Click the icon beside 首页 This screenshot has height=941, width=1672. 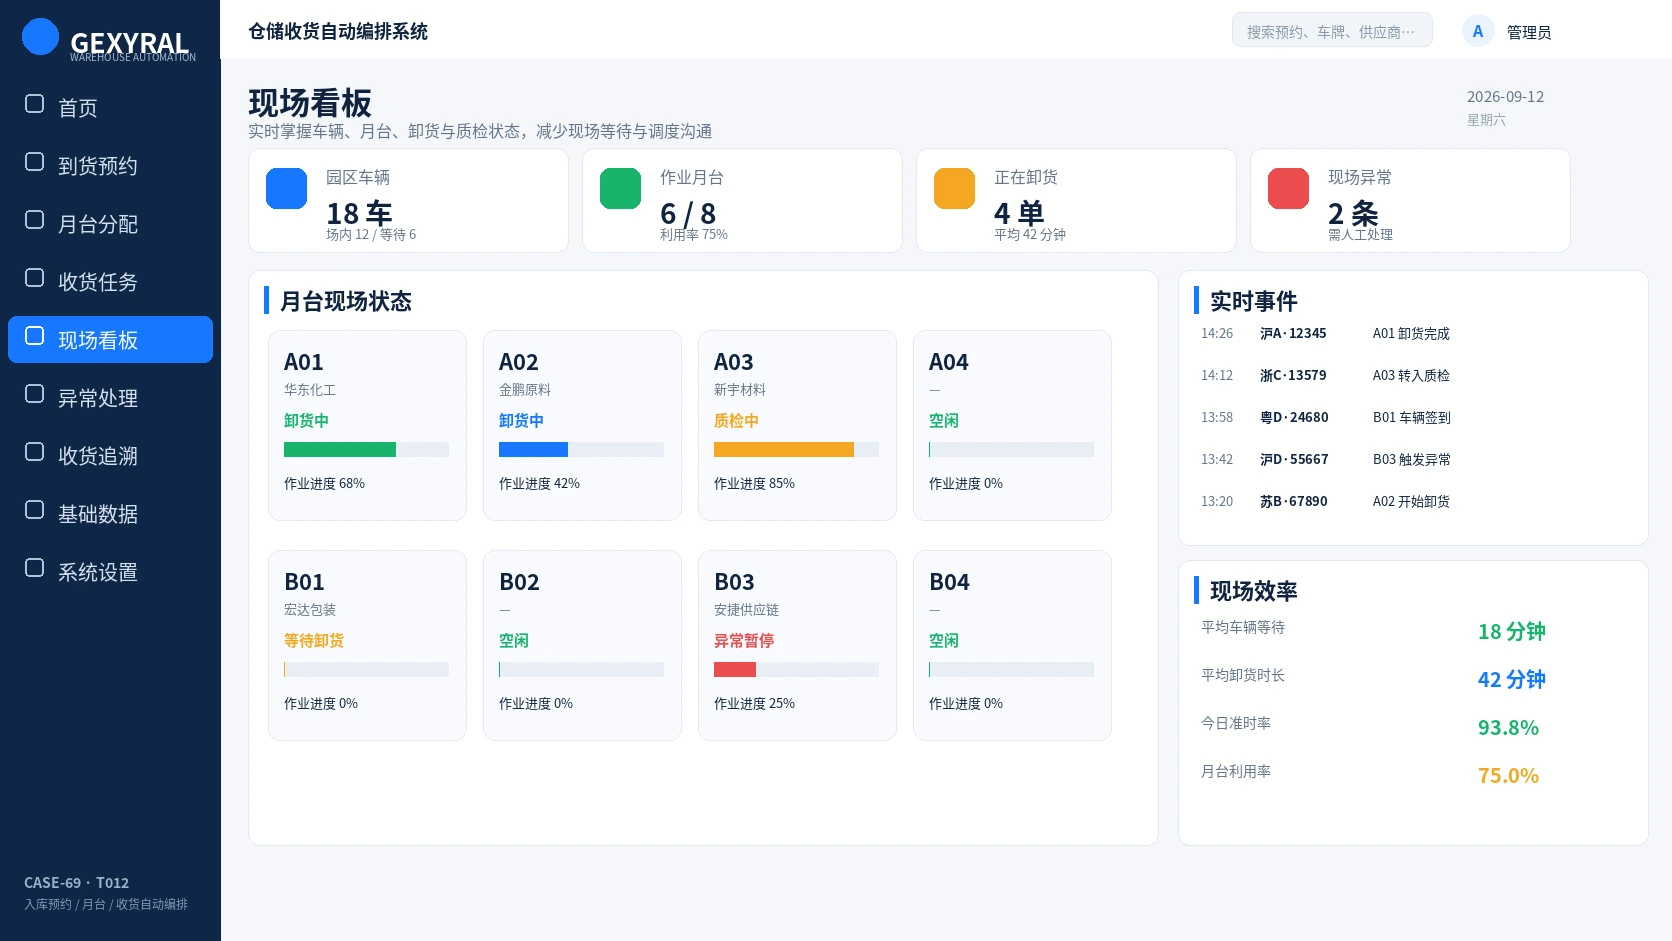tap(34, 104)
